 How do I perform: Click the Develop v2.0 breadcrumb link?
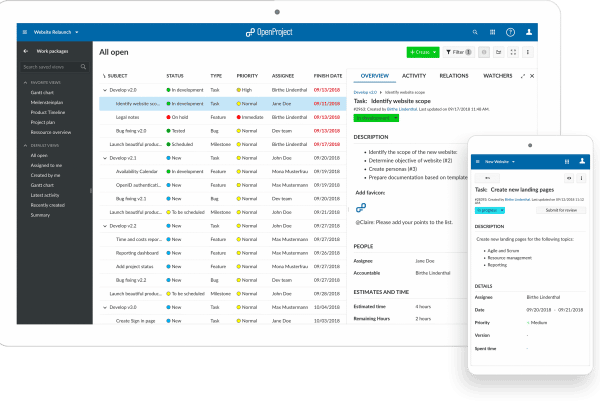365,92
